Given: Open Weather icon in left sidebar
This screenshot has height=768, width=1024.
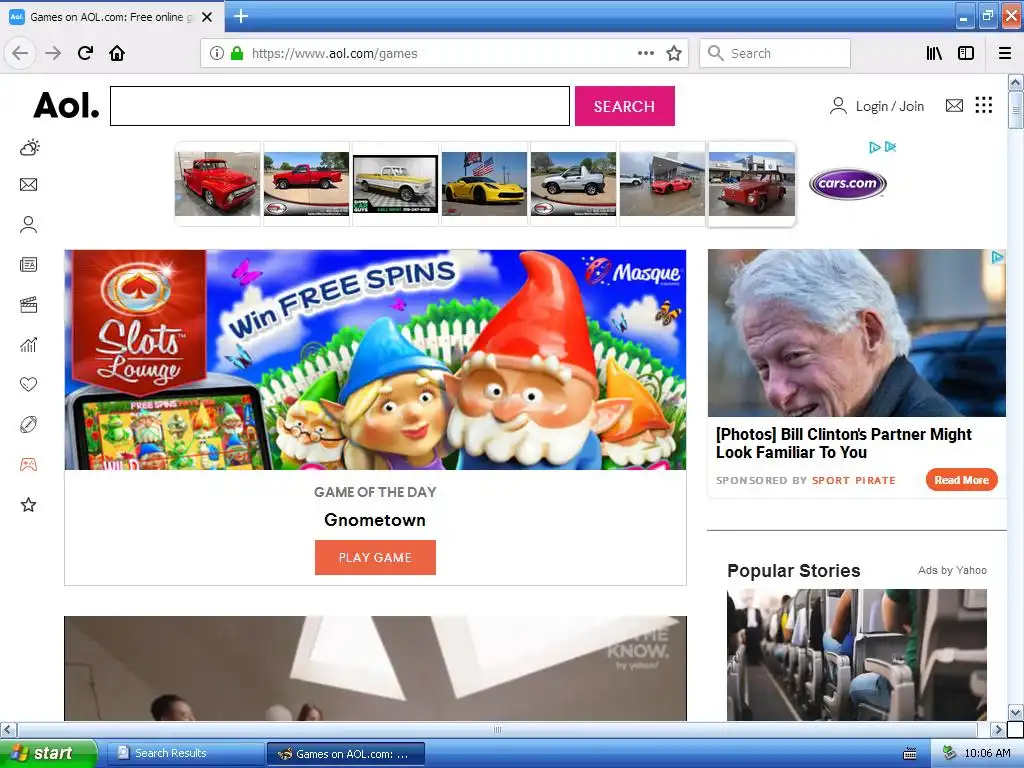Looking at the screenshot, I should (x=29, y=148).
